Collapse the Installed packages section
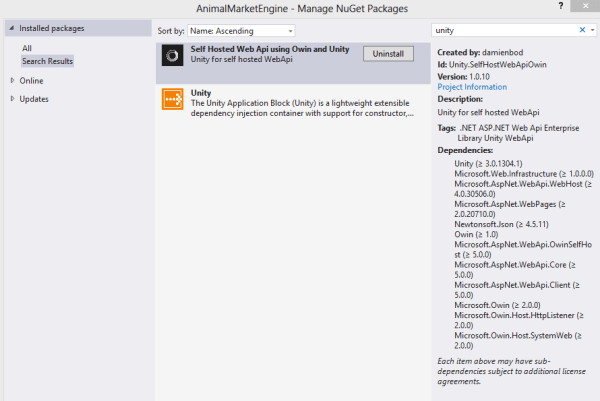The image size is (600, 401). click(x=12, y=30)
